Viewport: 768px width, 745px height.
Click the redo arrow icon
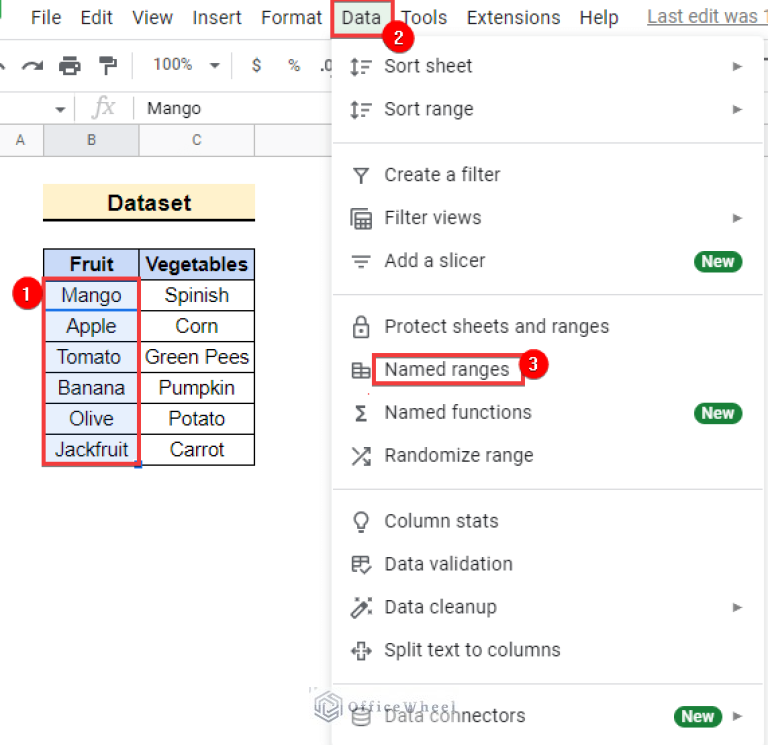coord(32,66)
